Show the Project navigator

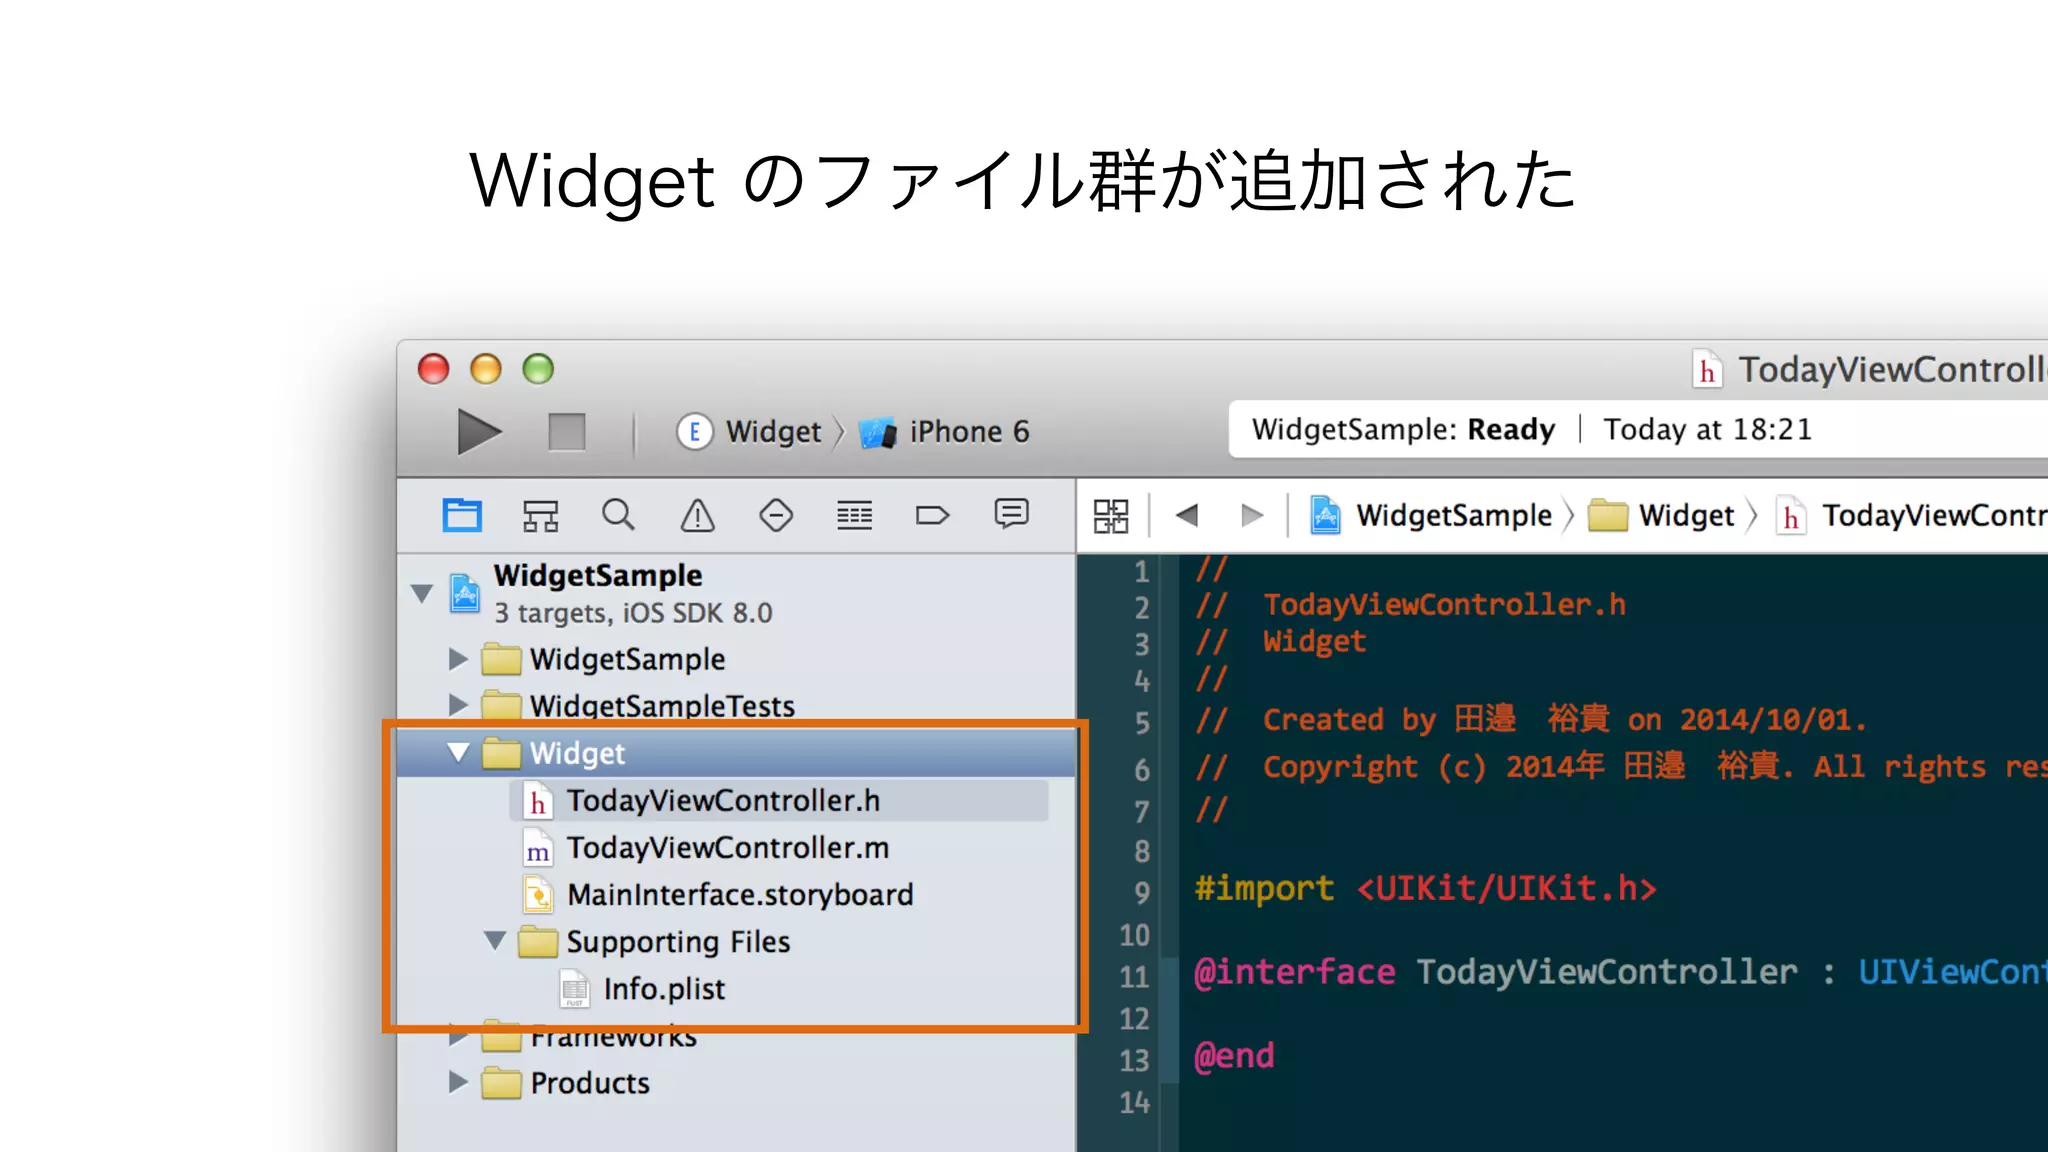pyautogui.click(x=462, y=515)
